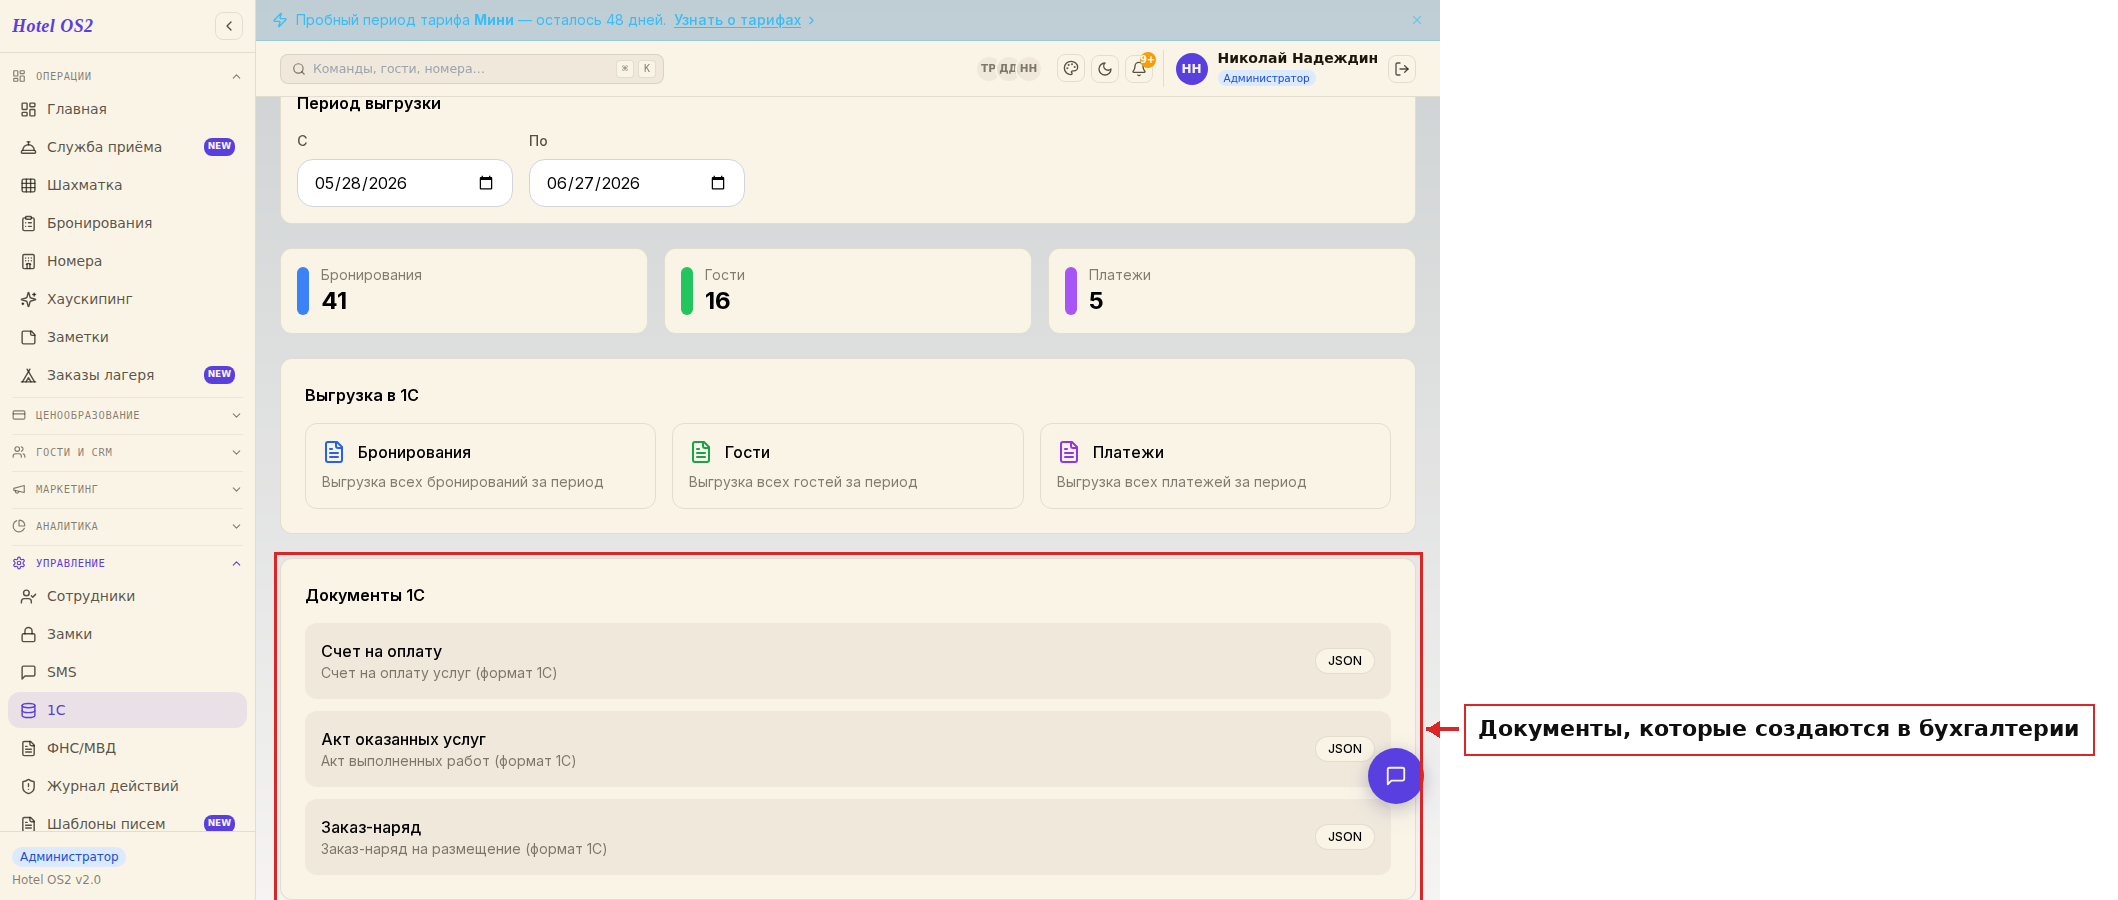
Task: Click the logout icon next to the profile
Action: (x=1402, y=69)
